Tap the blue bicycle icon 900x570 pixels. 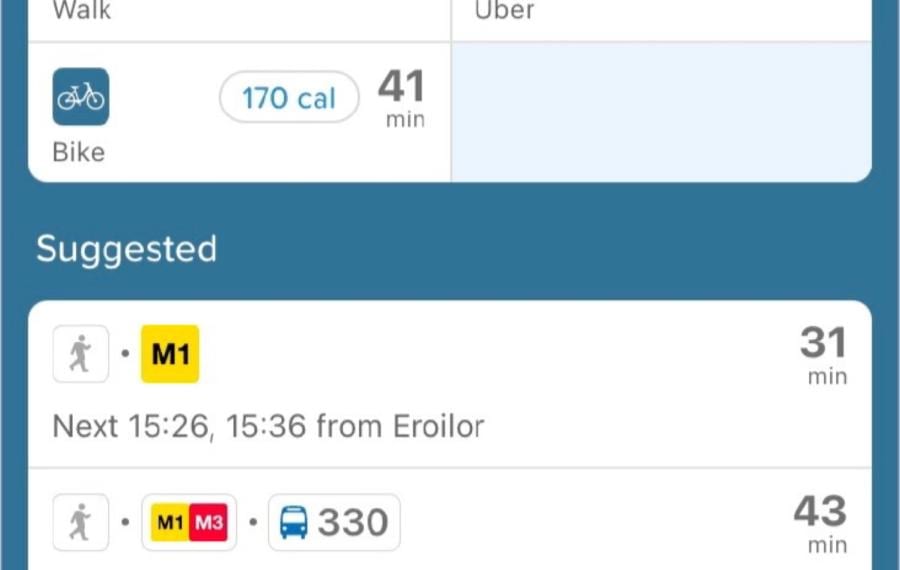pyautogui.click(x=81, y=96)
